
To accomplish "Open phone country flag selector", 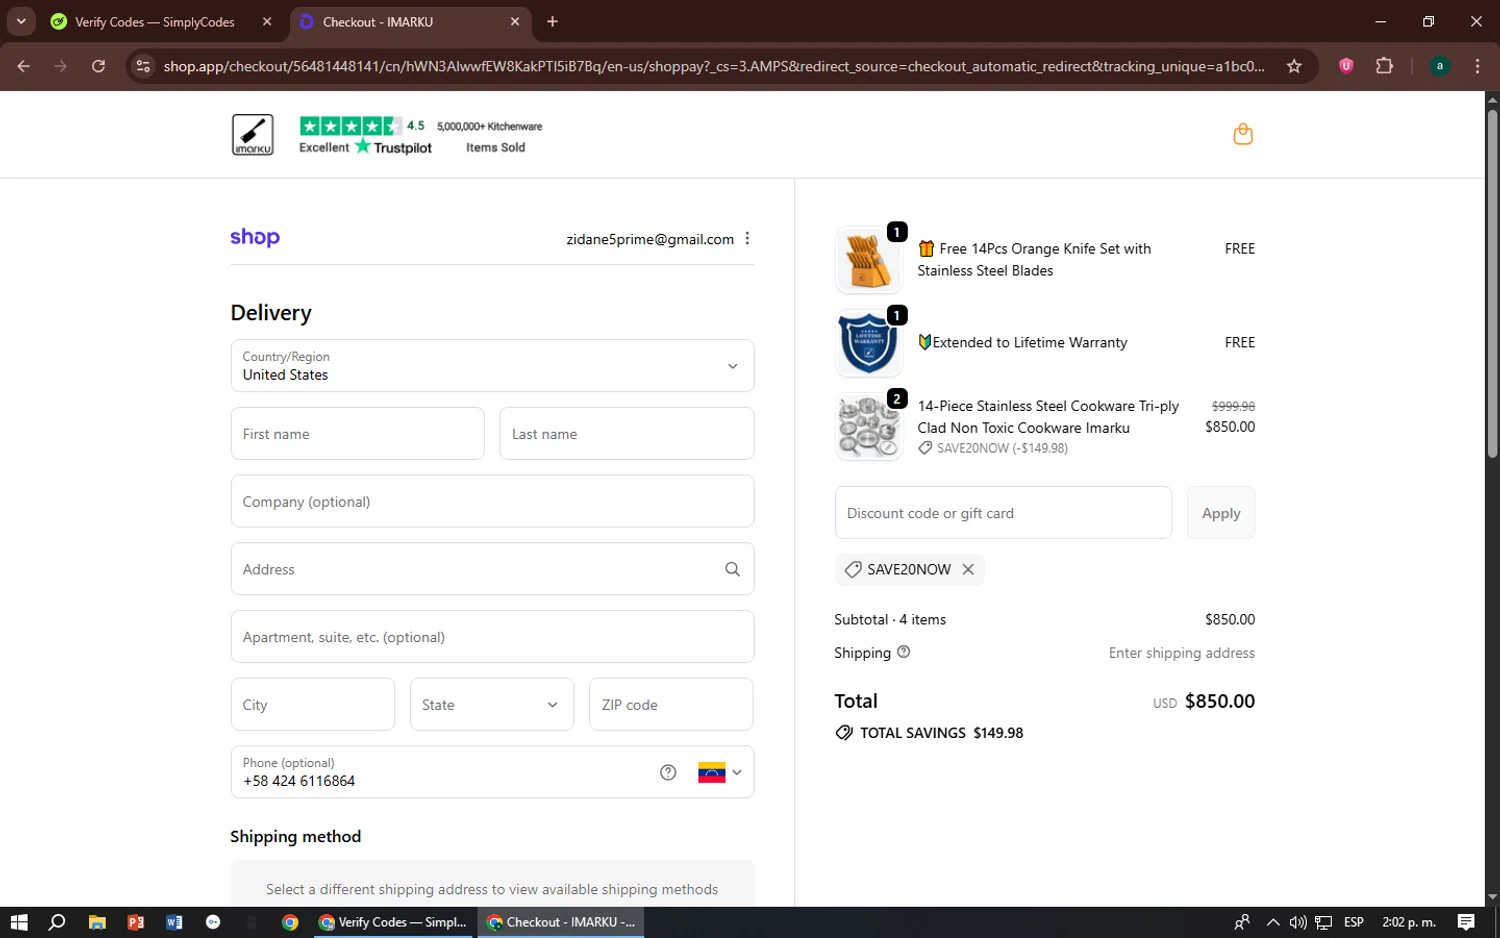I will pyautogui.click(x=720, y=772).
